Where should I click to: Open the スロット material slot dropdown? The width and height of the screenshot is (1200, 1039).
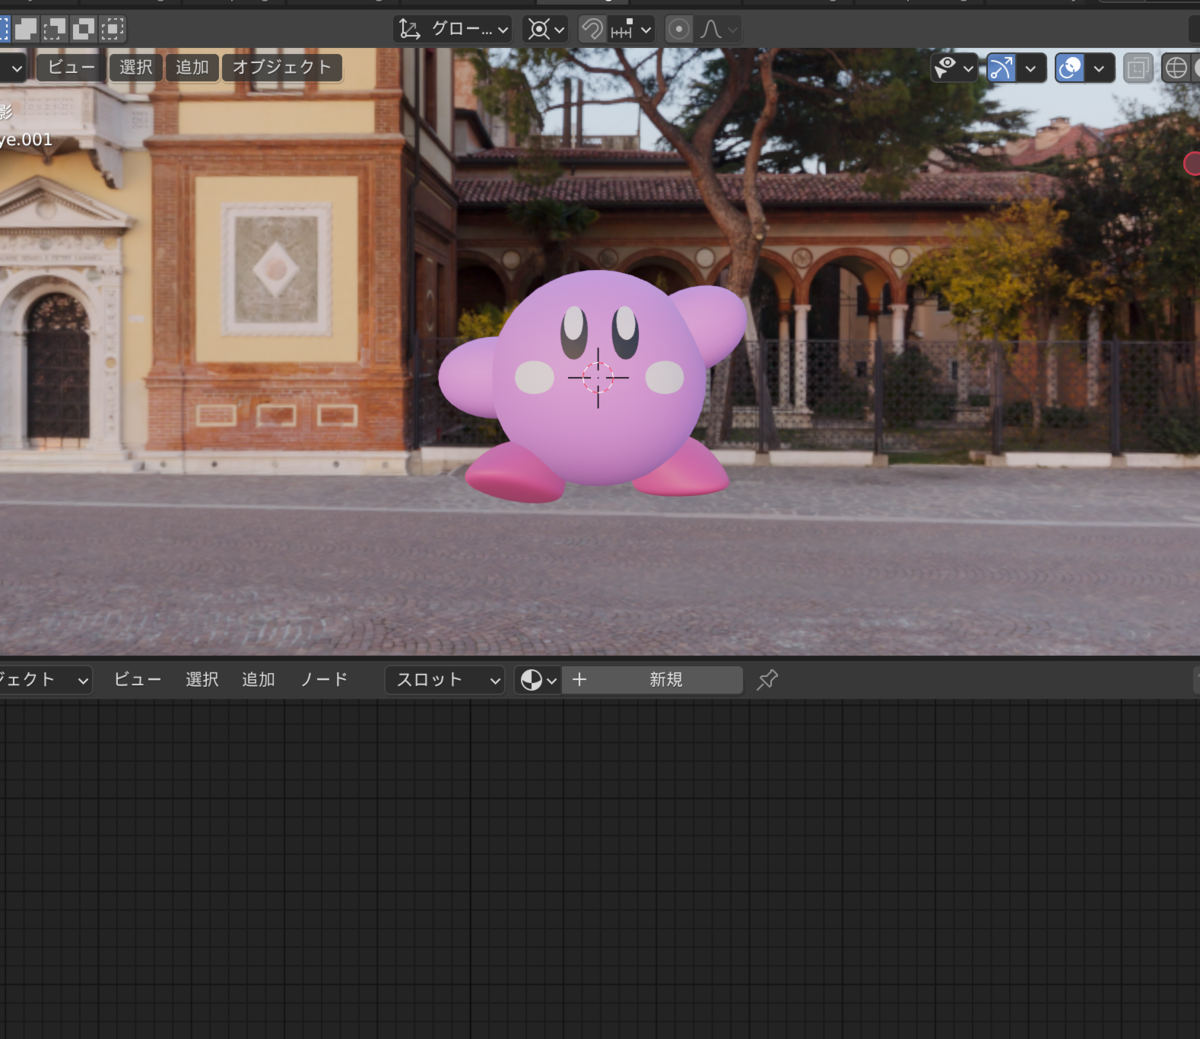pyautogui.click(x=445, y=680)
